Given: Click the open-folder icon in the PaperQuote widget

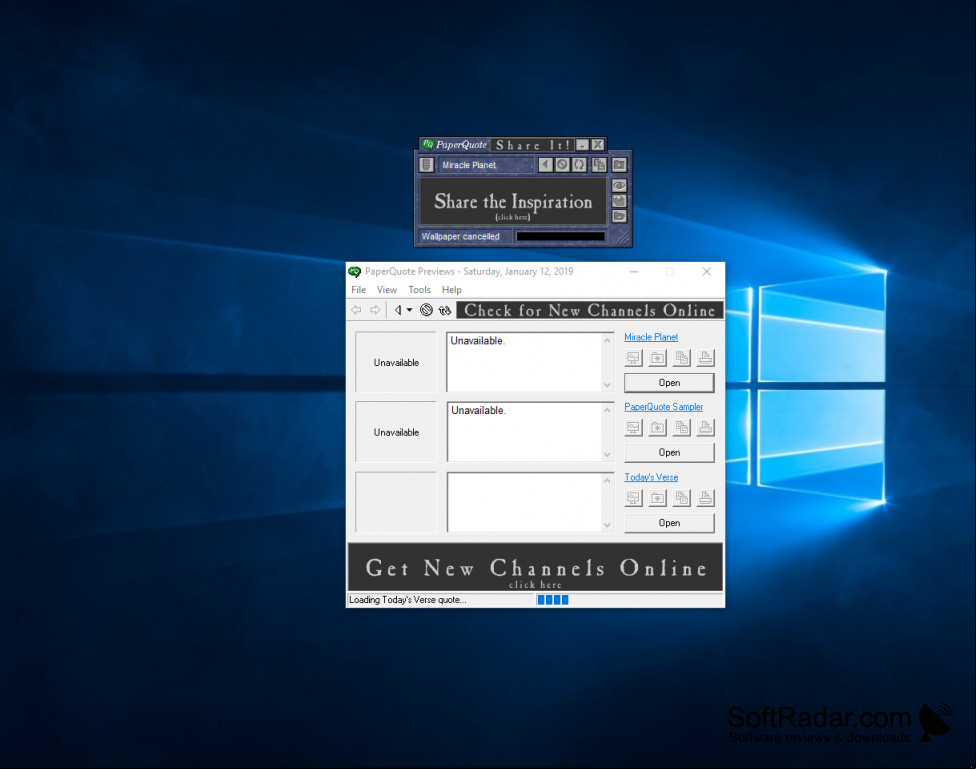Looking at the screenshot, I should pyautogui.click(x=619, y=216).
